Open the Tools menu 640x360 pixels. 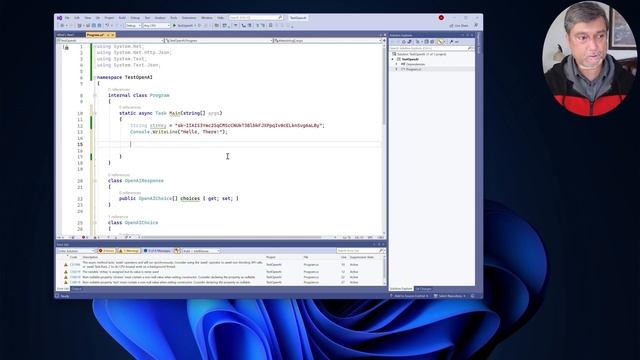pyautogui.click(x=173, y=18)
